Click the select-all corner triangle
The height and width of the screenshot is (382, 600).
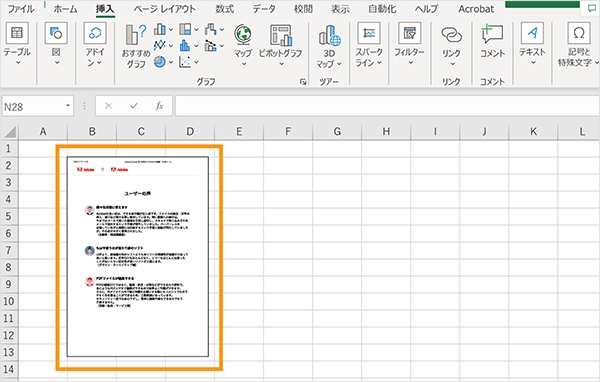(x=10, y=132)
